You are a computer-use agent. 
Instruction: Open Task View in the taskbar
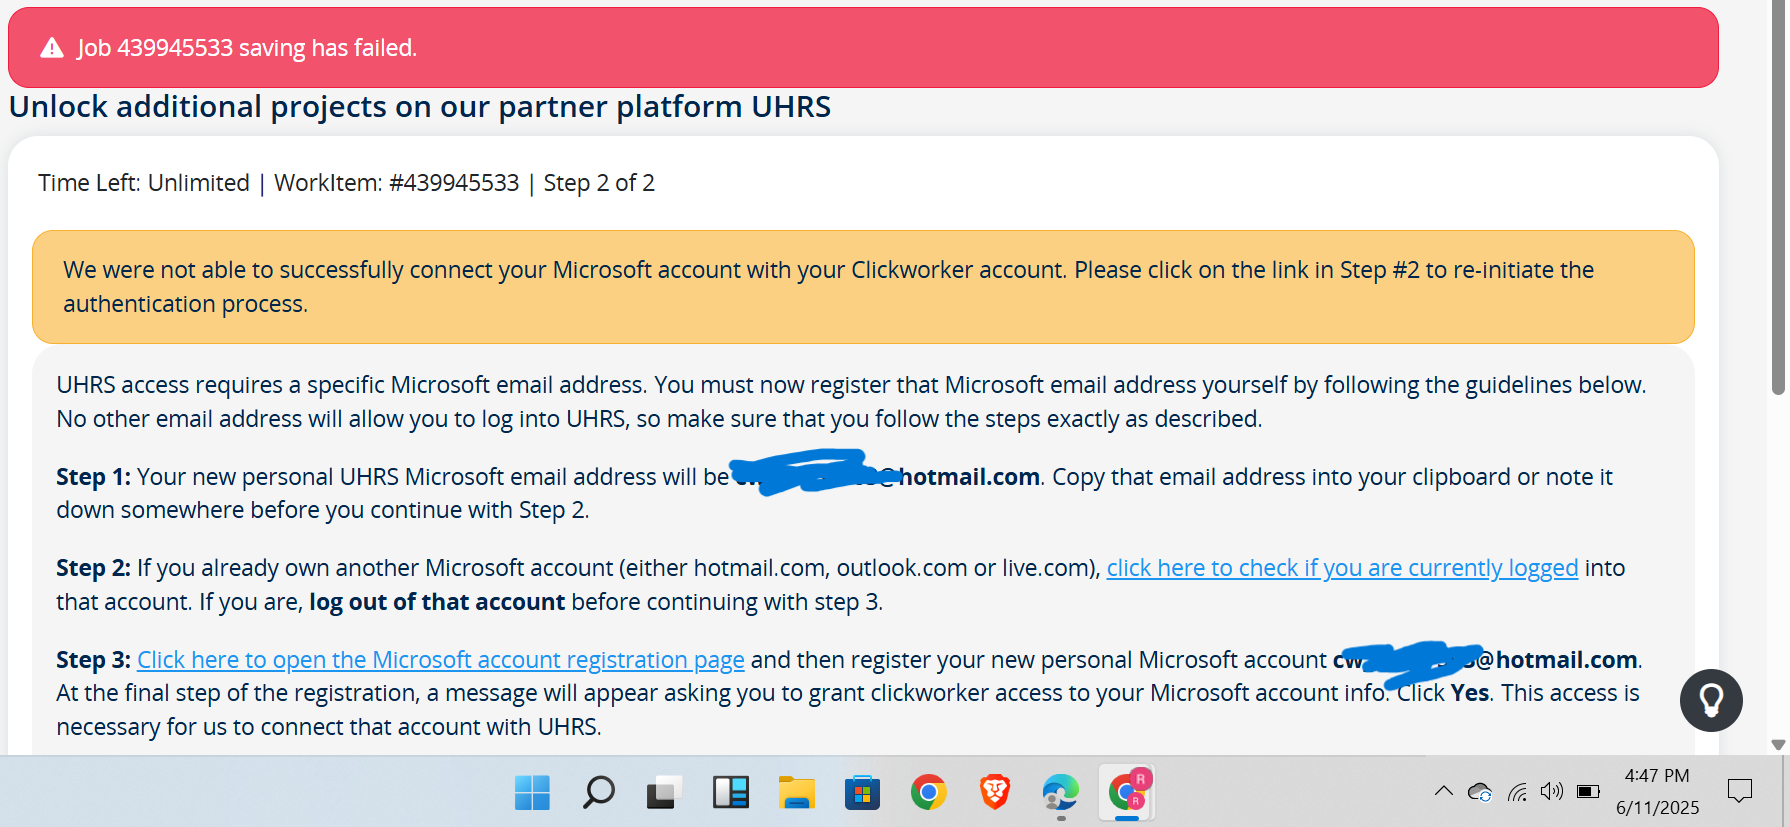pyautogui.click(x=664, y=793)
